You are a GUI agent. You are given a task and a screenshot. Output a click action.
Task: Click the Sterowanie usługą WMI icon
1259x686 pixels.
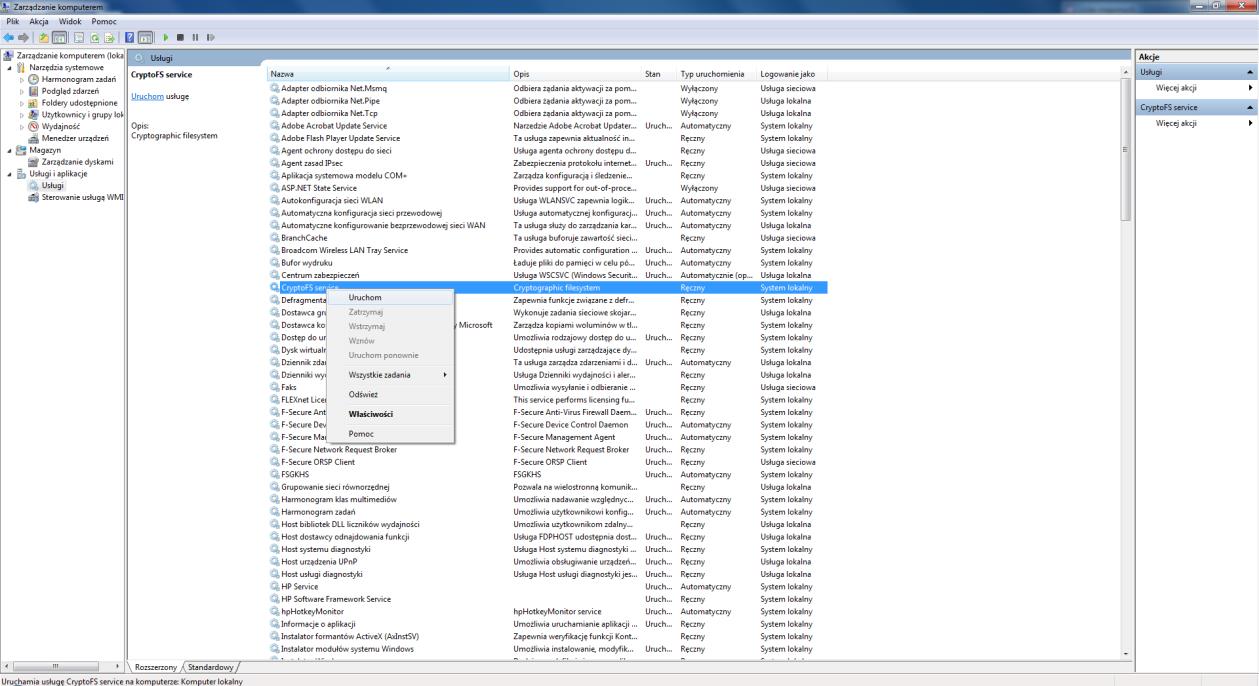pos(34,197)
